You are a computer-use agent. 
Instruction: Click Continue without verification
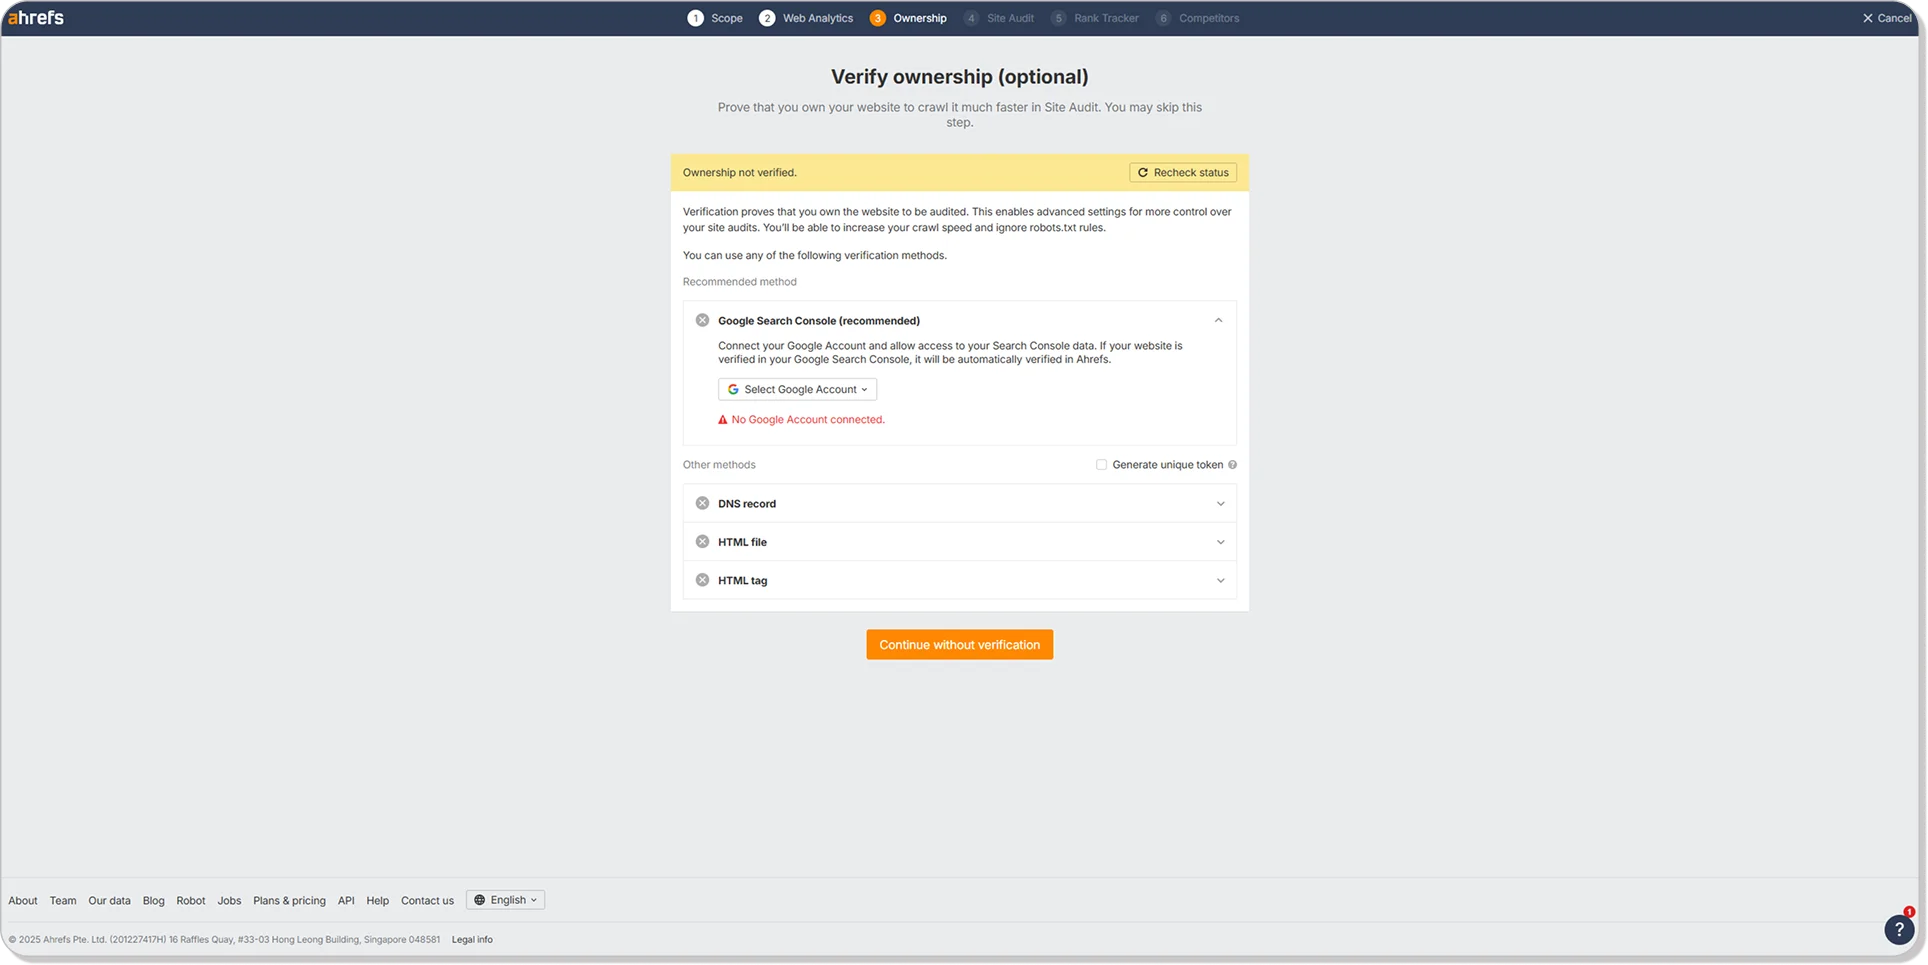(959, 645)
